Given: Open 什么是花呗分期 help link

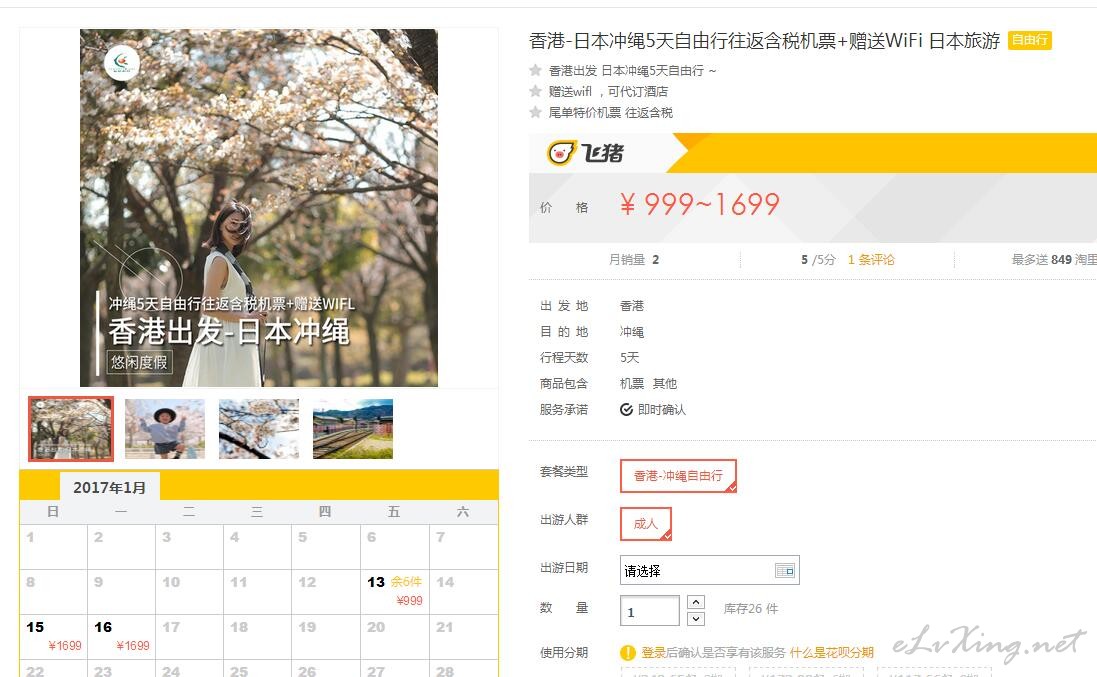Looking at the screenshot, I should tap(831, 653).
